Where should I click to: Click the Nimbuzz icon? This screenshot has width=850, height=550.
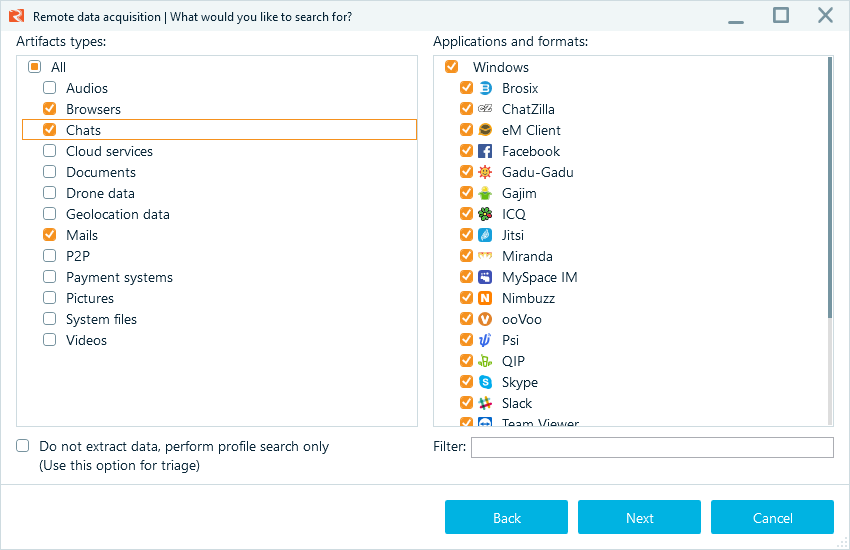pos(485,298)
